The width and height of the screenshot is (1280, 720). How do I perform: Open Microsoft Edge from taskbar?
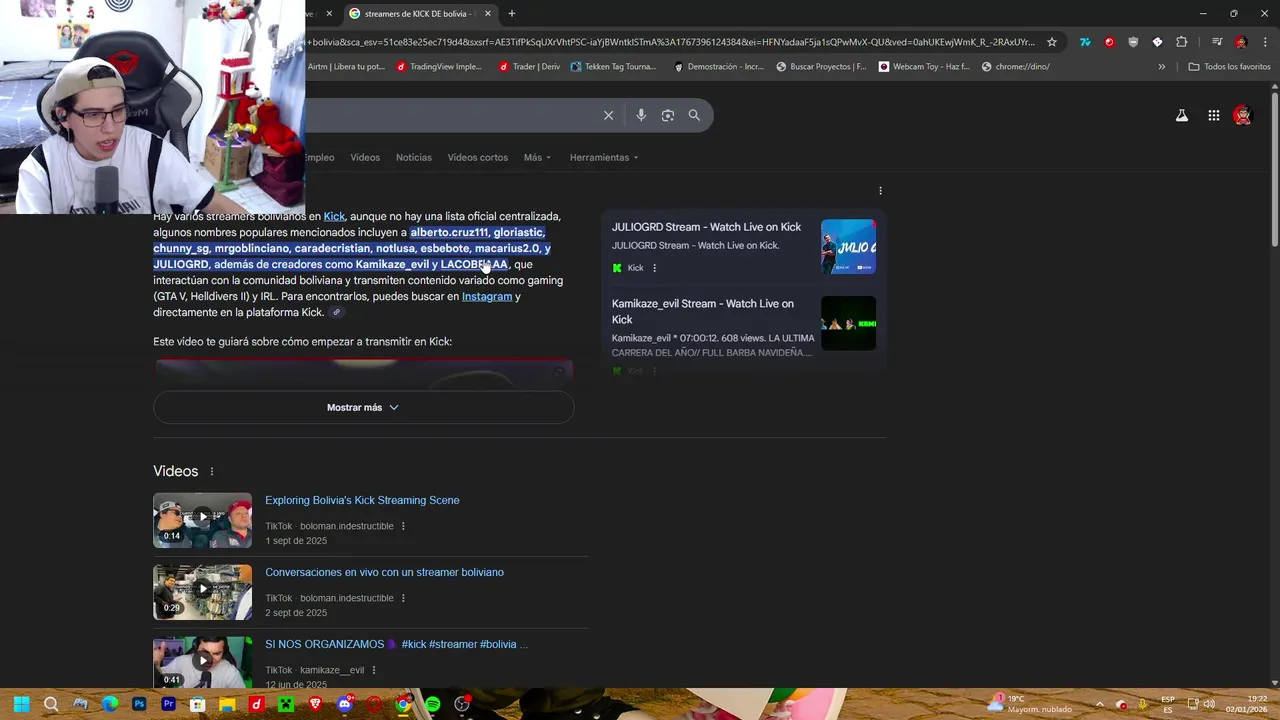(x=110, y=704)
